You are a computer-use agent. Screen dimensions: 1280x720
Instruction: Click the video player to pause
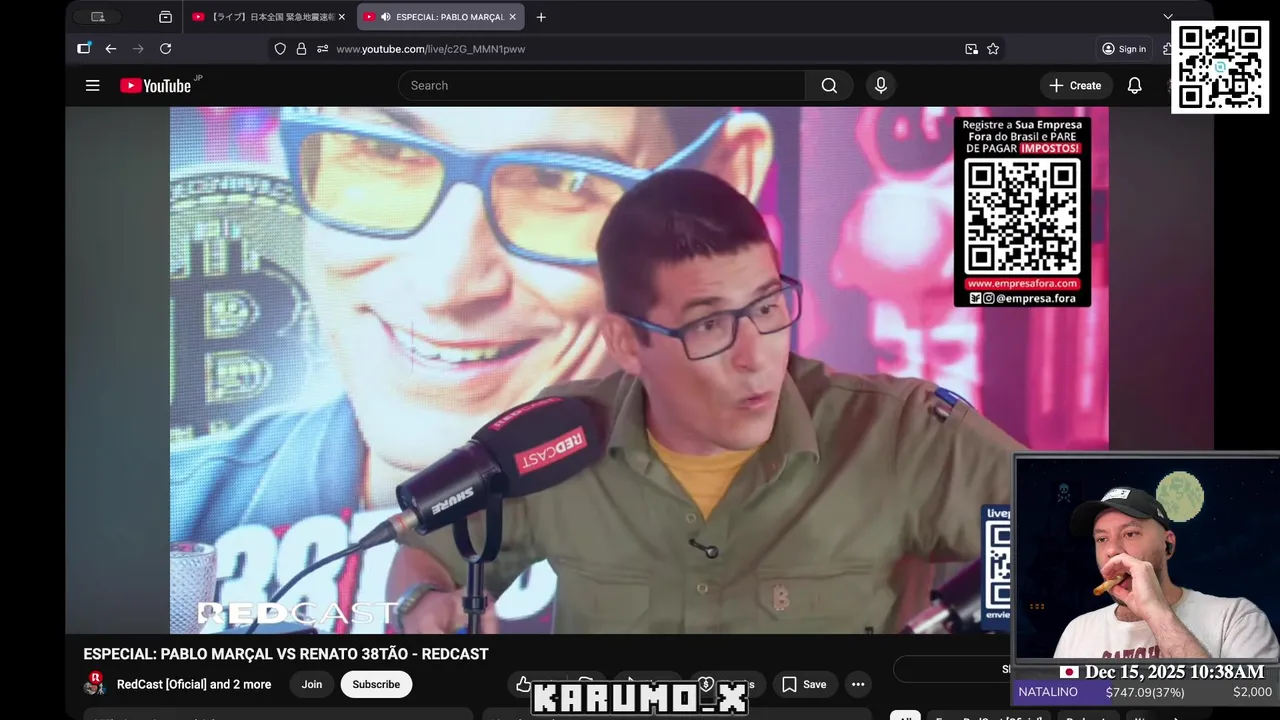click(639, 370)
